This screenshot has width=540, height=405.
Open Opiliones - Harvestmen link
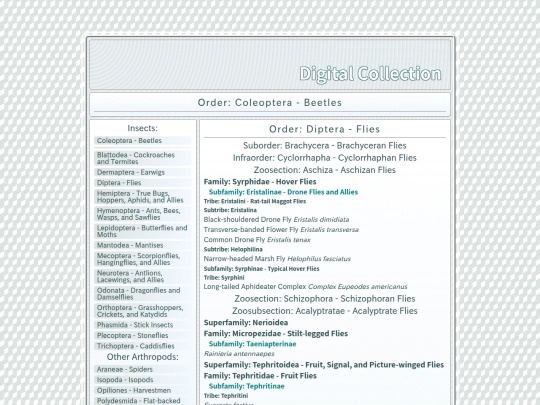click(143, 391)
